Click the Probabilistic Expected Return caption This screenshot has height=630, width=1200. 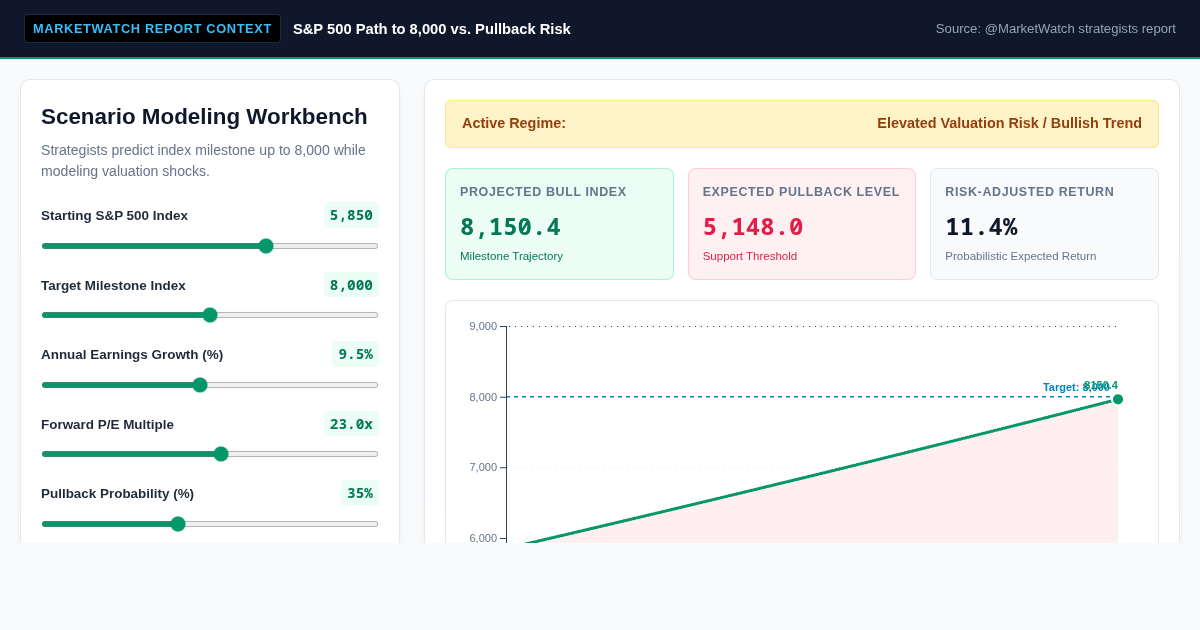pos(1021,256)
